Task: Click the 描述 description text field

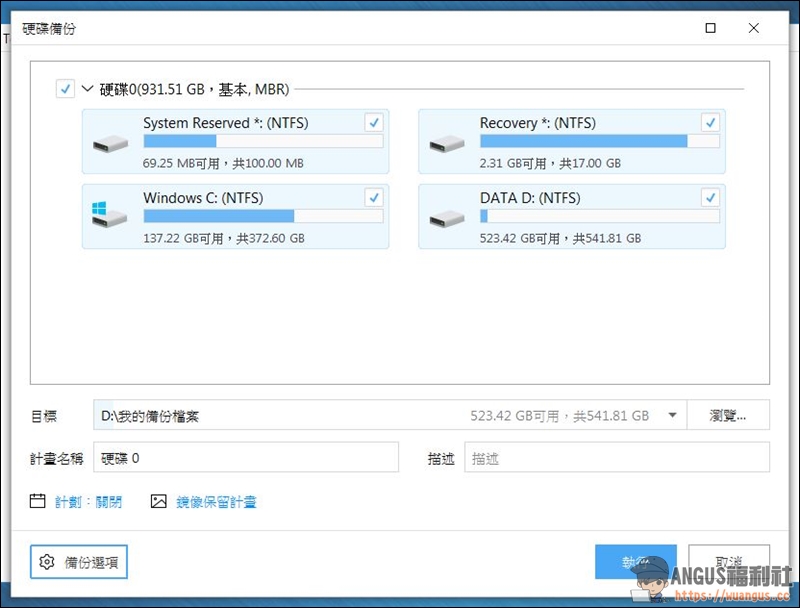Action: click(x=616, y=458)
